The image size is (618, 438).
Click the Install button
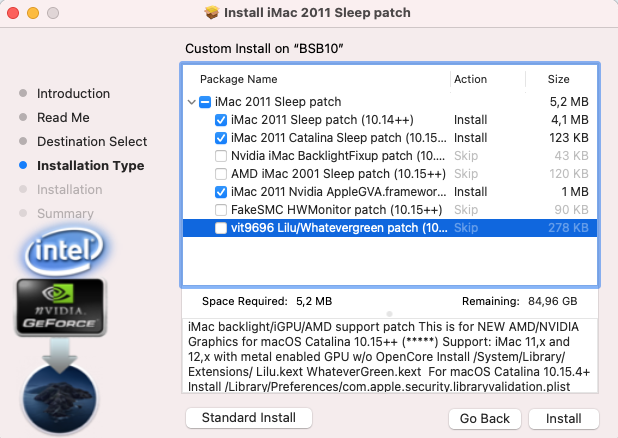pyautogui.click(x=564, y=417)
